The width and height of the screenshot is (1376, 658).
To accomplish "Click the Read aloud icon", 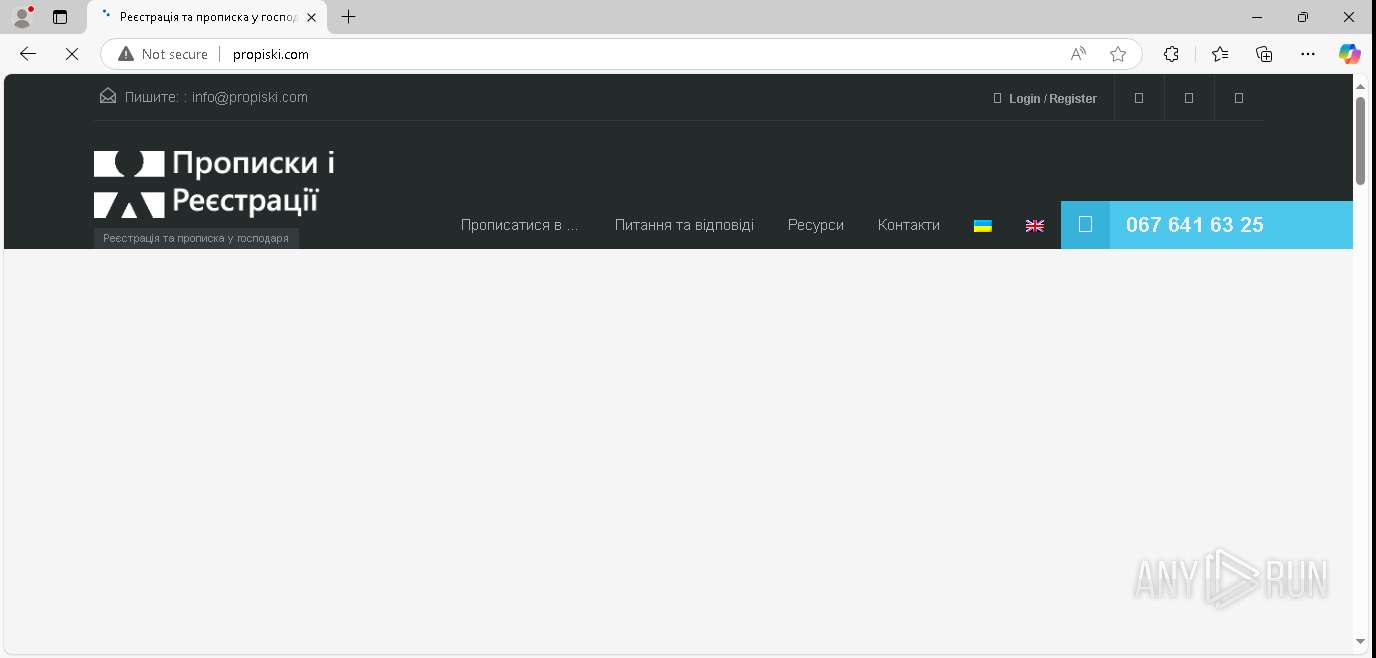I will [x=1078, y=54].
